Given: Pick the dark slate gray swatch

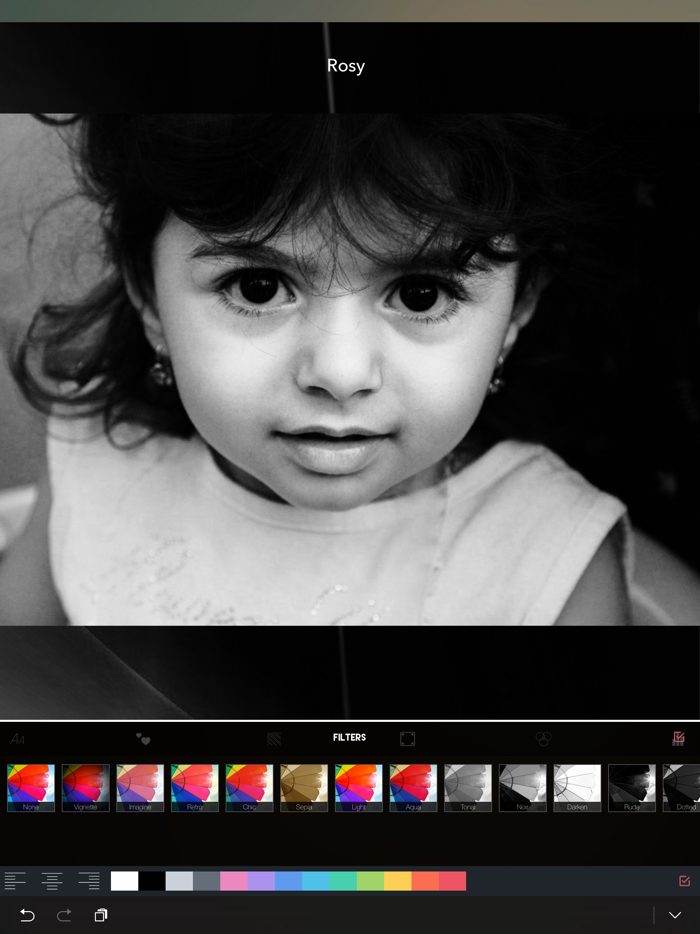Looking at the screenshot, I should (207, 881).
